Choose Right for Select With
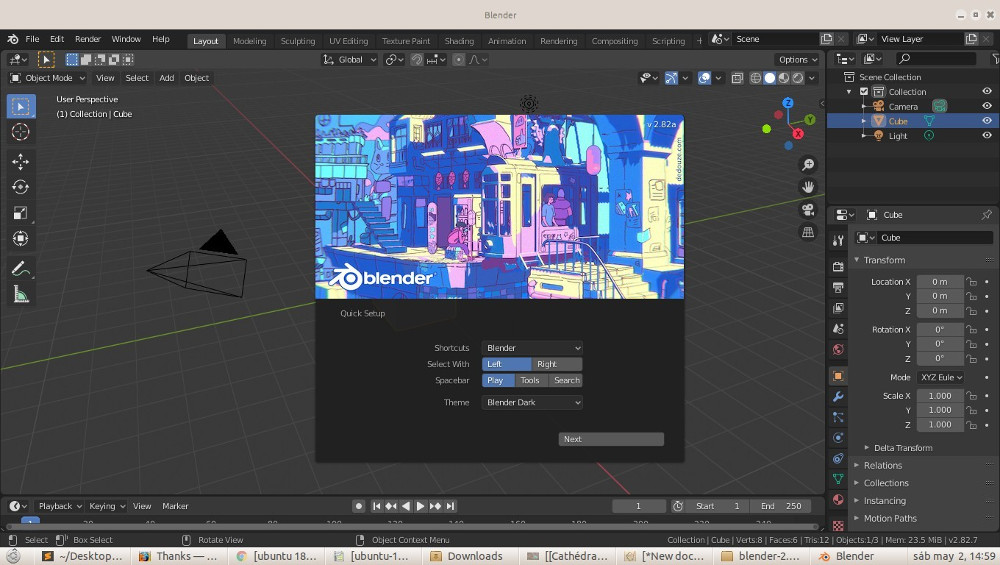This screenshot has height=565, width=1000. [x=557, y=364]
